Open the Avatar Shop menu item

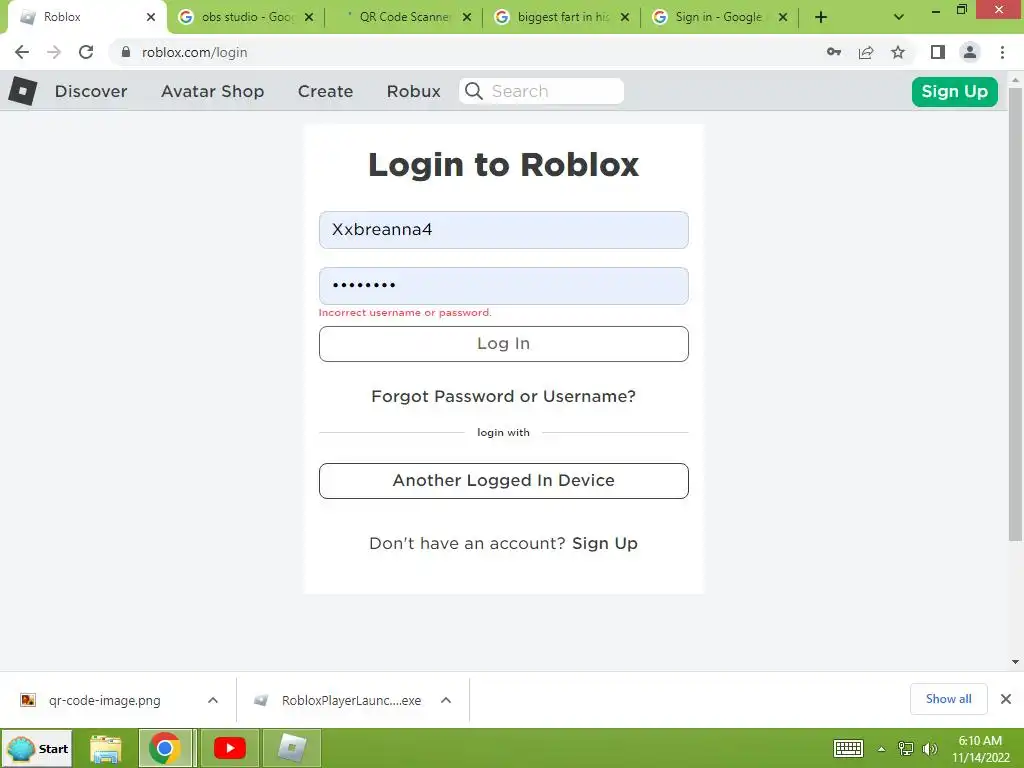pyautogui.click(x=213, y=91)
